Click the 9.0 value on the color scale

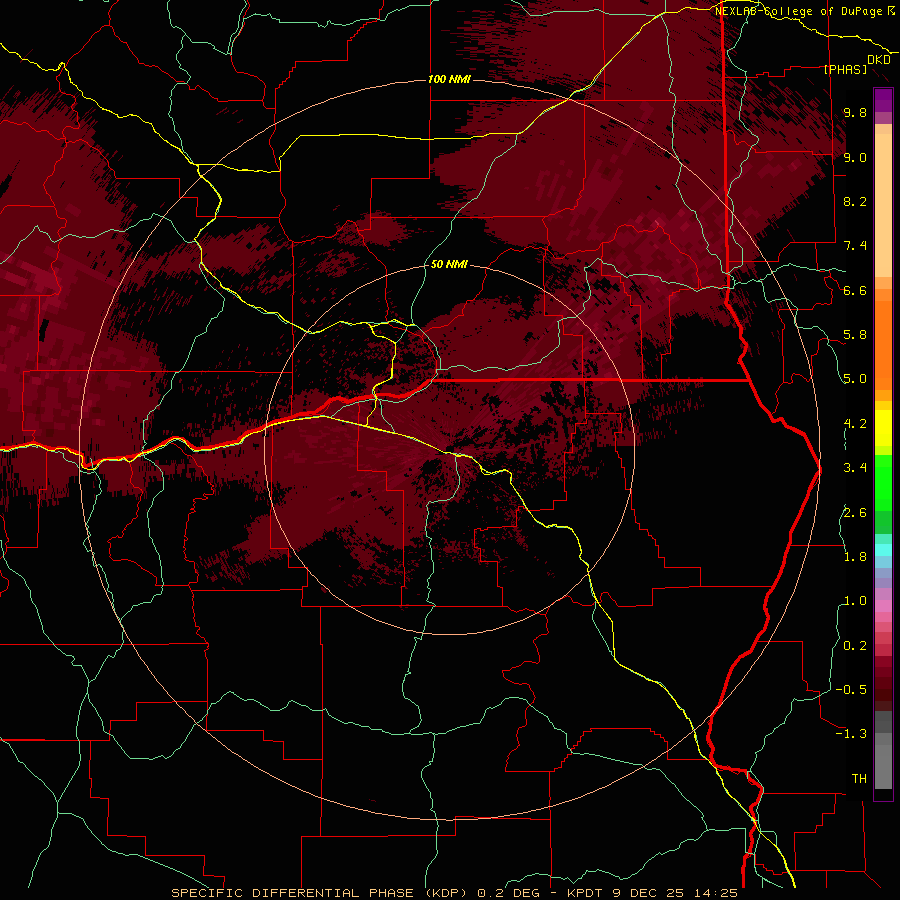point(855,157)
